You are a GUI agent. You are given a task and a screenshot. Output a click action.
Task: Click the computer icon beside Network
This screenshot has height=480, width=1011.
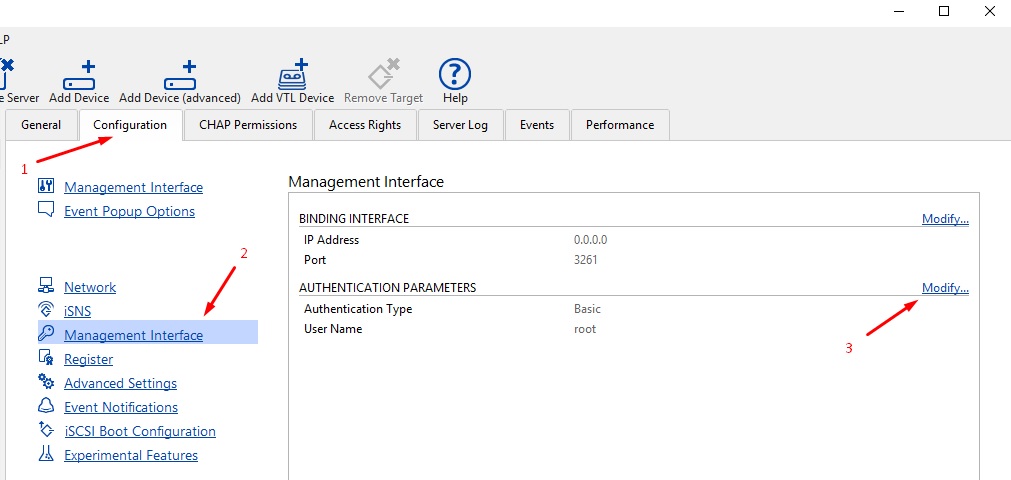point(45,285)
